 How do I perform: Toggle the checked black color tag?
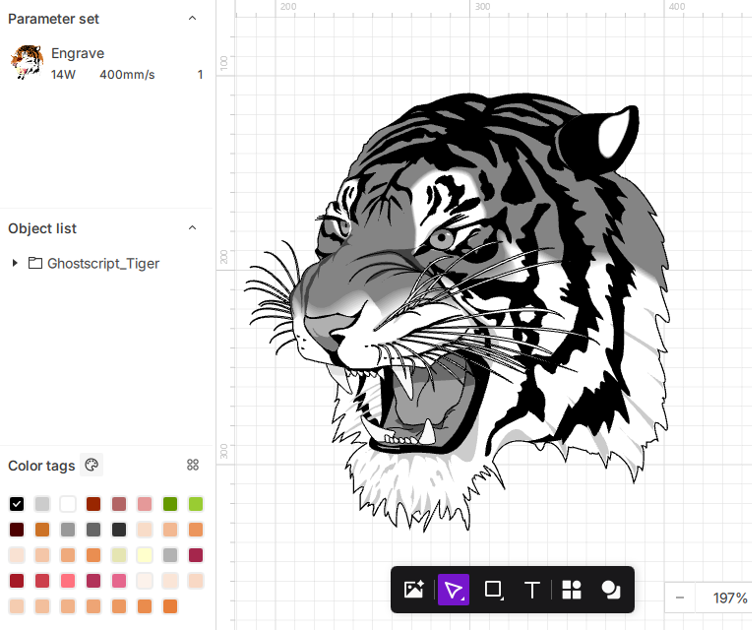tap(16, 504)
